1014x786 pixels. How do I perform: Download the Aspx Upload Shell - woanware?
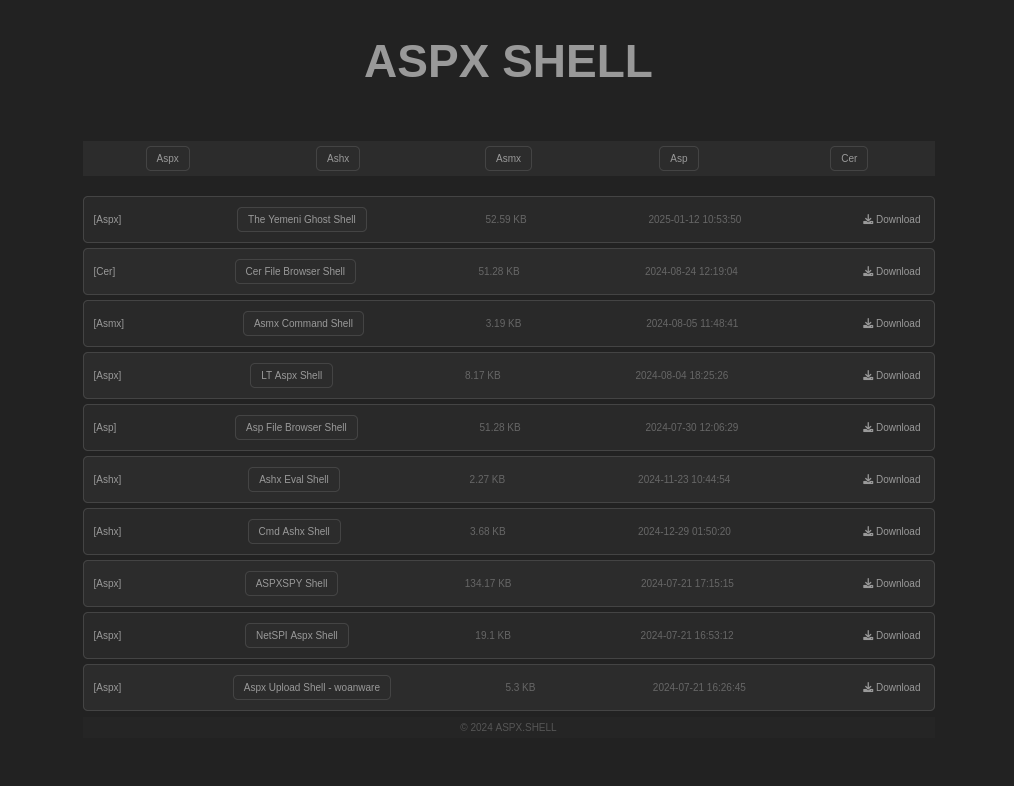(x=891, y=687)
